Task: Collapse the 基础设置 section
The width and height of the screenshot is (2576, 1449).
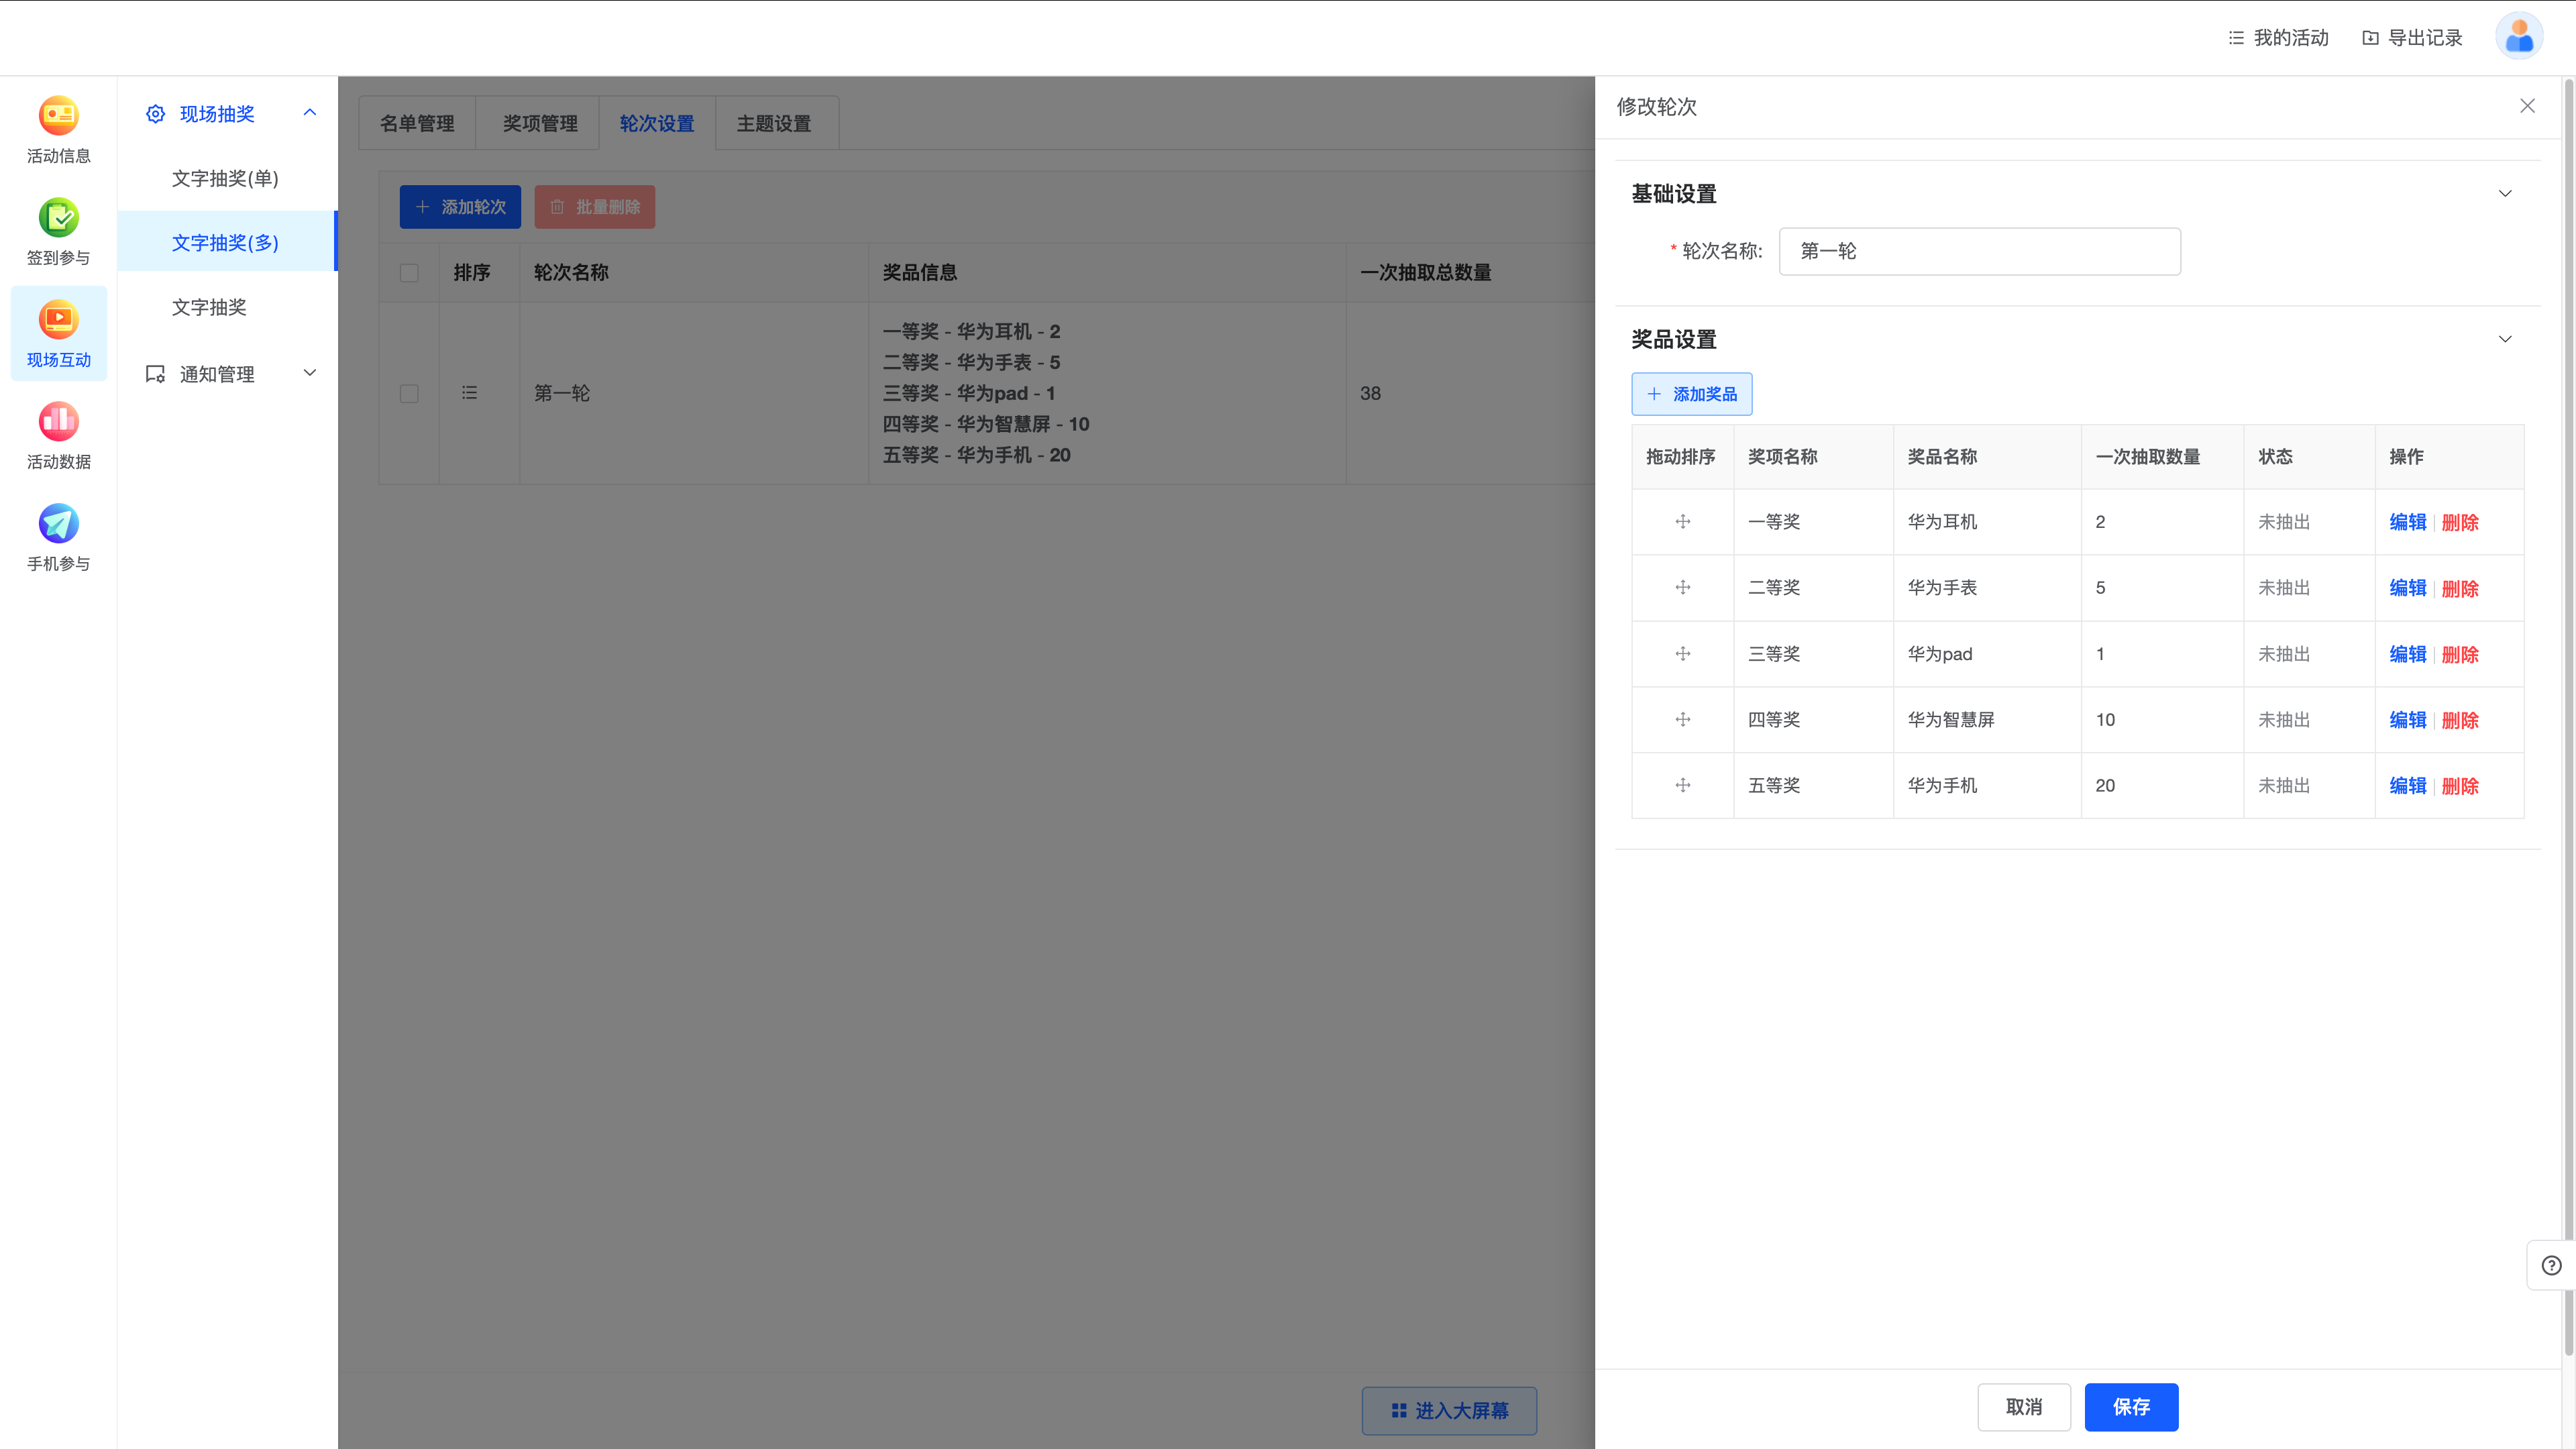Action: coord(2505,194)
